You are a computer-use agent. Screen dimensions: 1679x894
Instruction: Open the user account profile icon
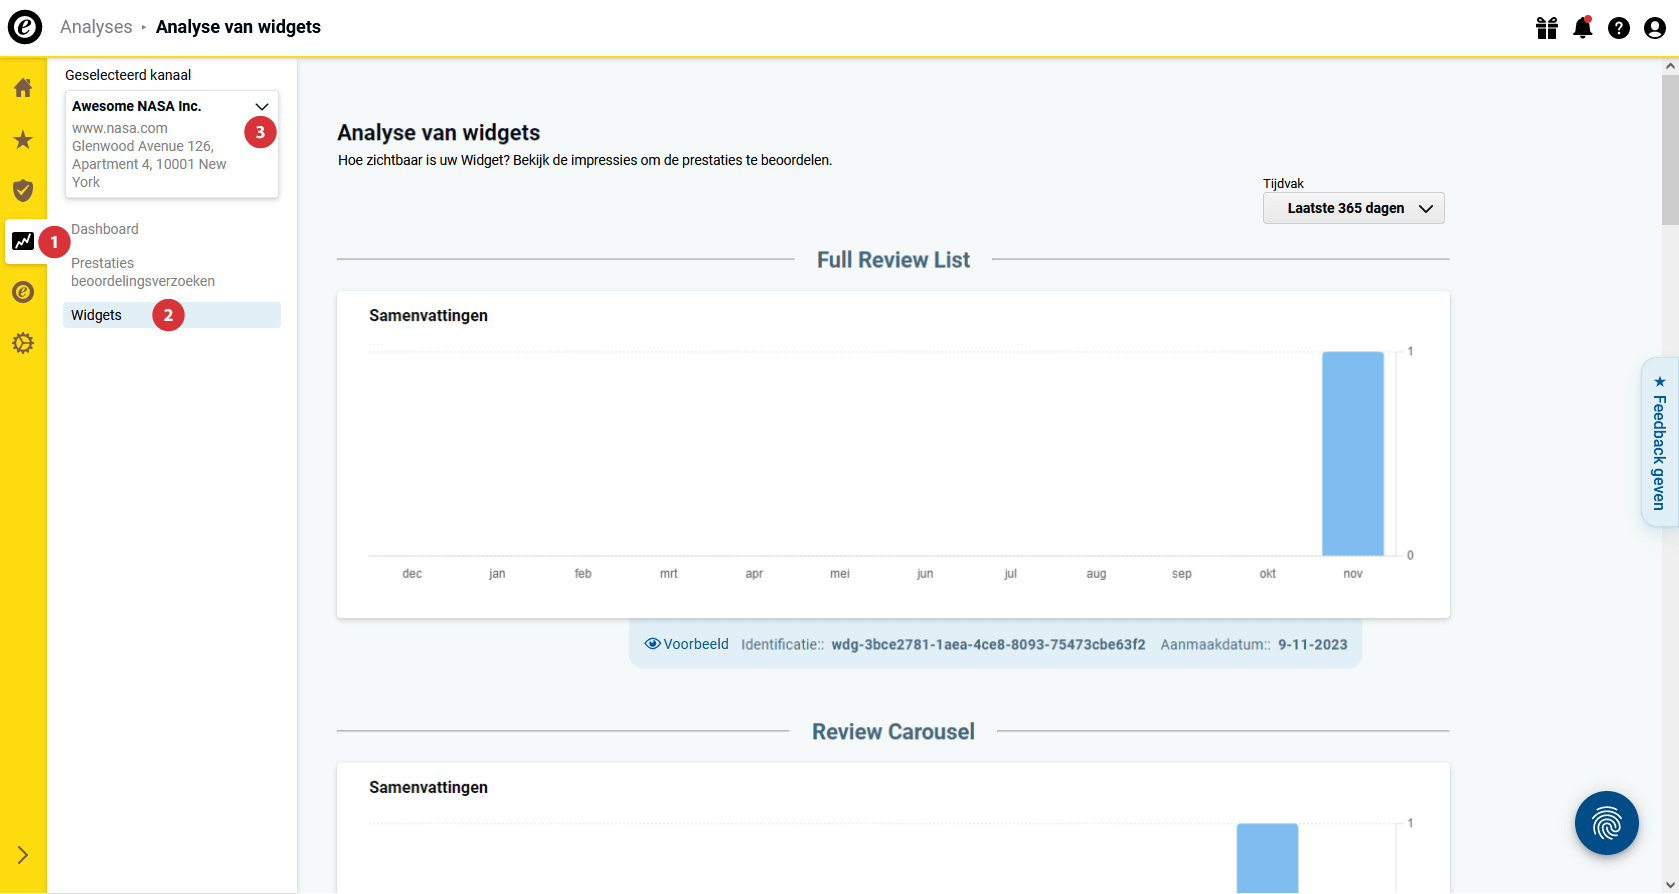[x=1654, y=28]
